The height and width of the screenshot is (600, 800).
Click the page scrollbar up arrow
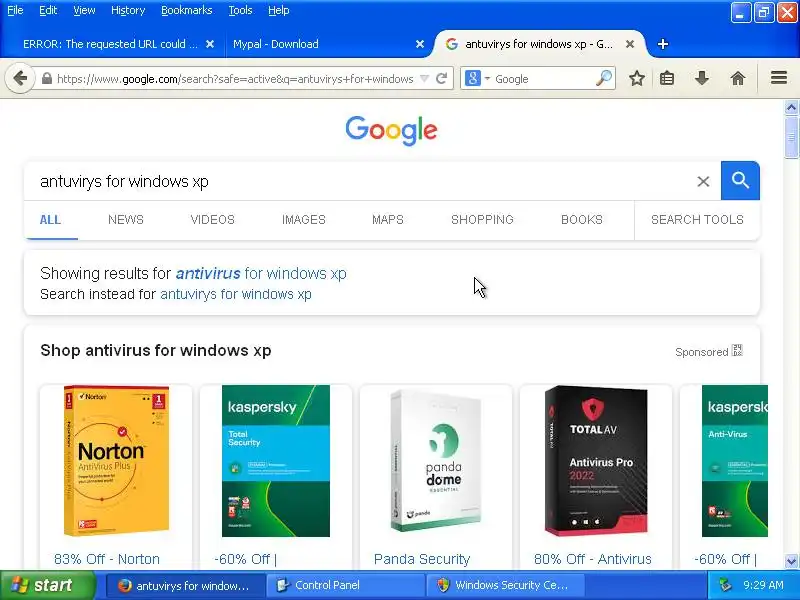click(791, 108)
